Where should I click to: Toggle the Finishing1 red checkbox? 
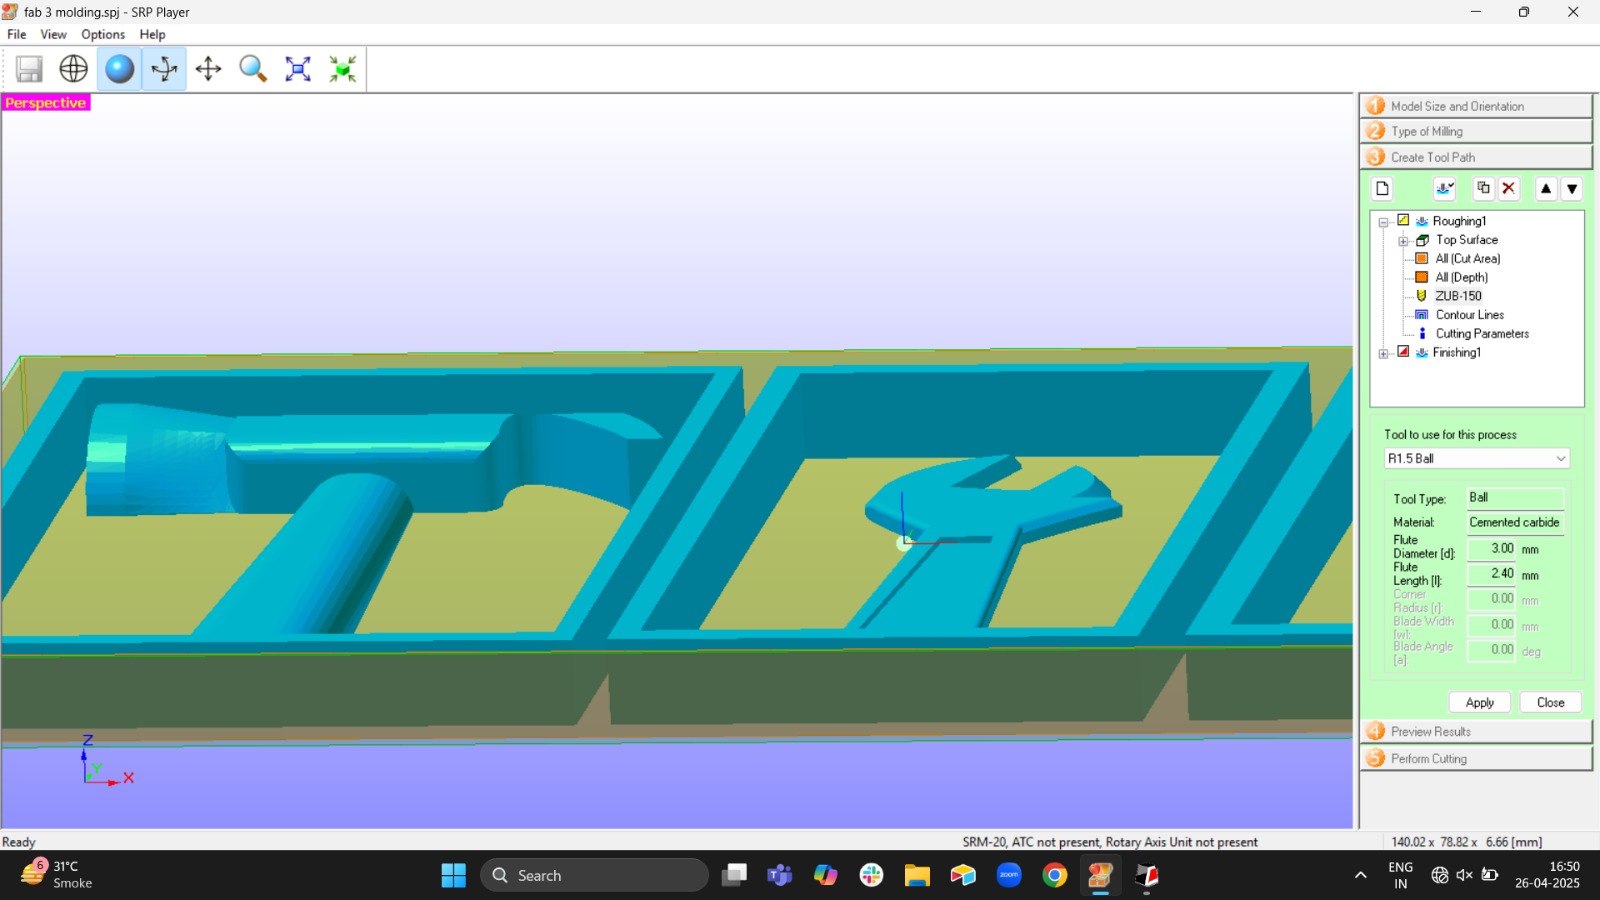point(1403,352)
